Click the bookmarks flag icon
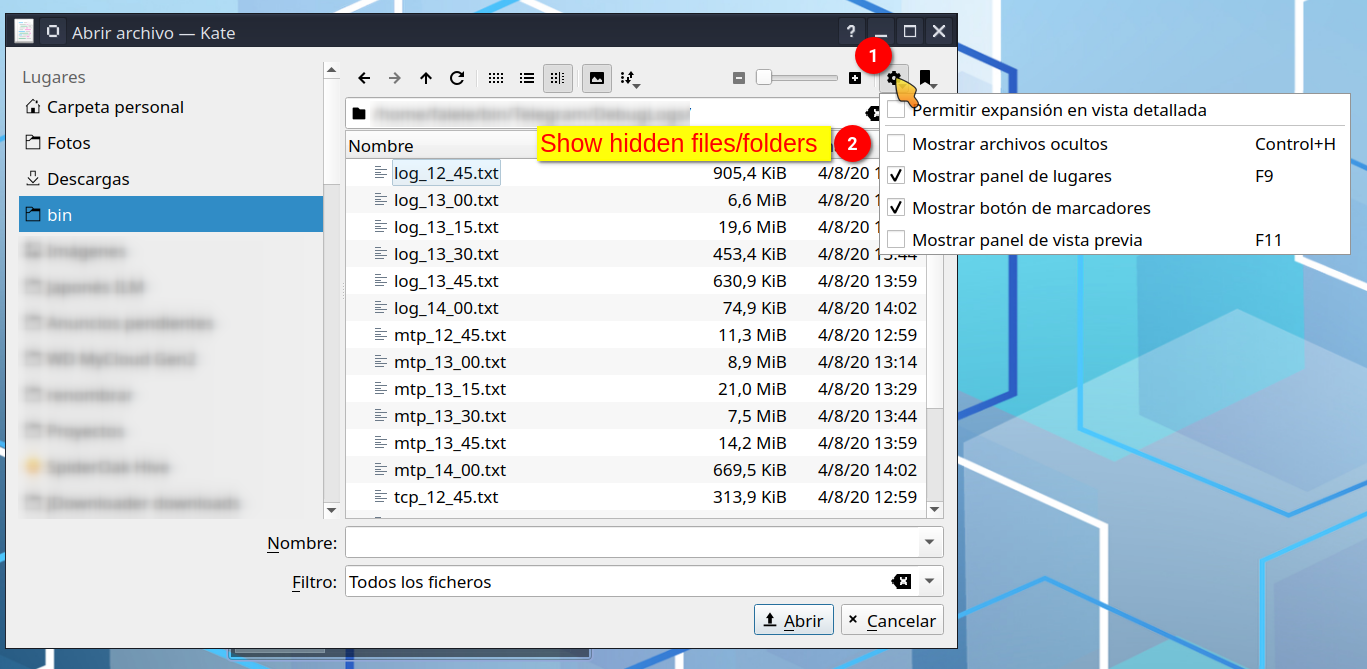Image resolution: width=1367 pixels, height=669 pixels. point(925,78)
